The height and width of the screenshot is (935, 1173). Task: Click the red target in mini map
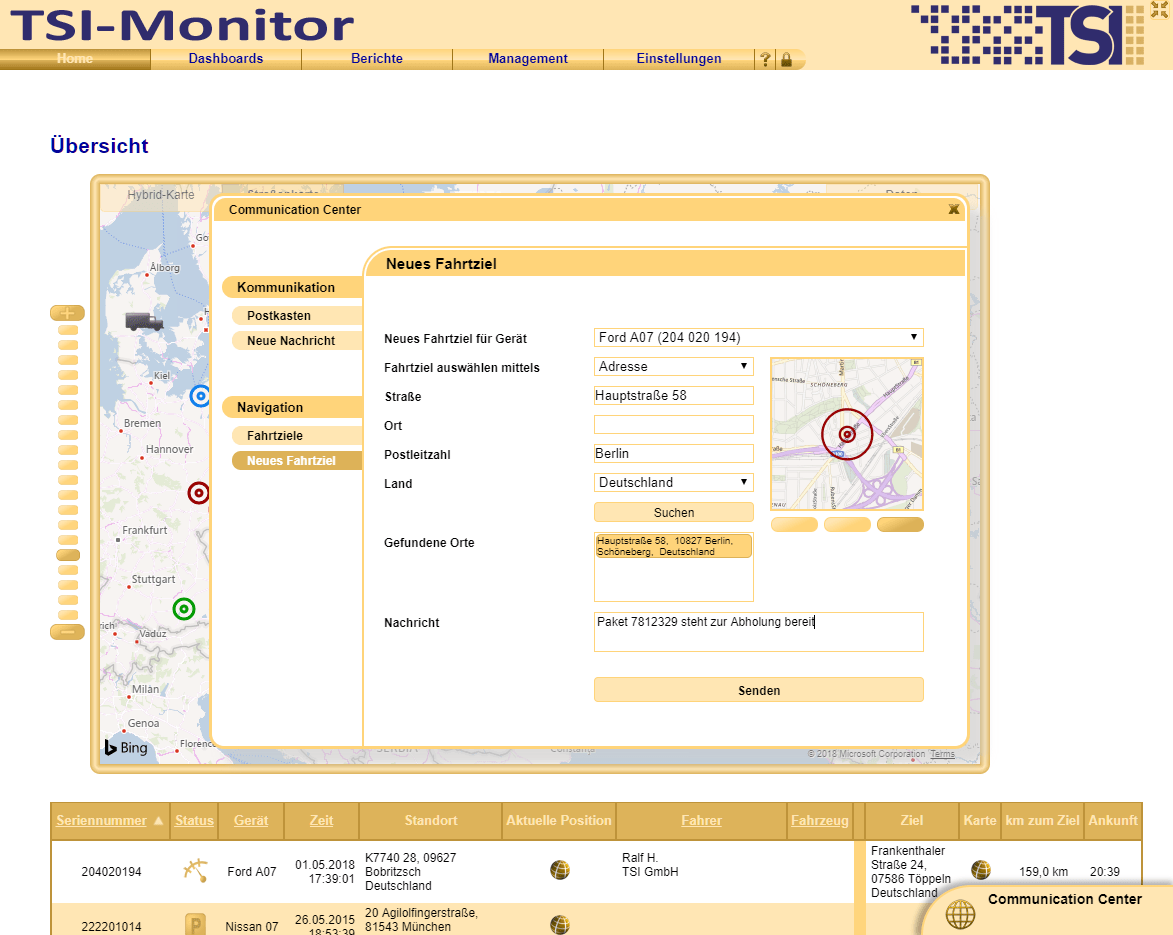click(847, 434)
